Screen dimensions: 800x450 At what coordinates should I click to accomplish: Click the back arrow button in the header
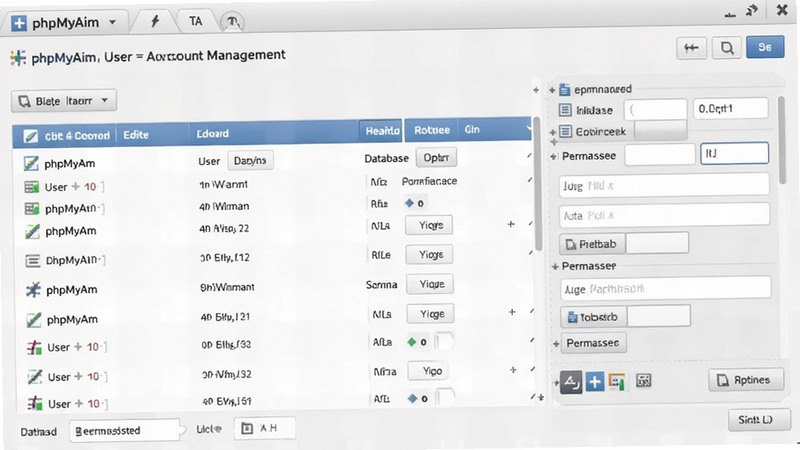[691, 48]
